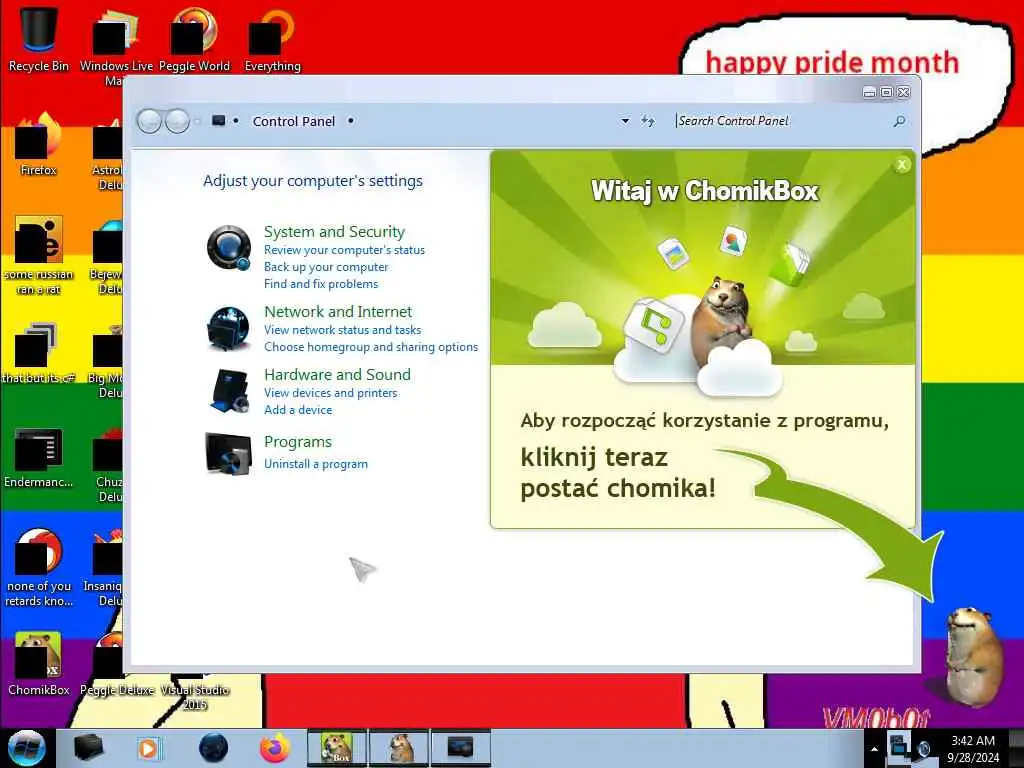The image size is (1024, 768).
Task: Open Review your computer's status
Action: point(344,250)
